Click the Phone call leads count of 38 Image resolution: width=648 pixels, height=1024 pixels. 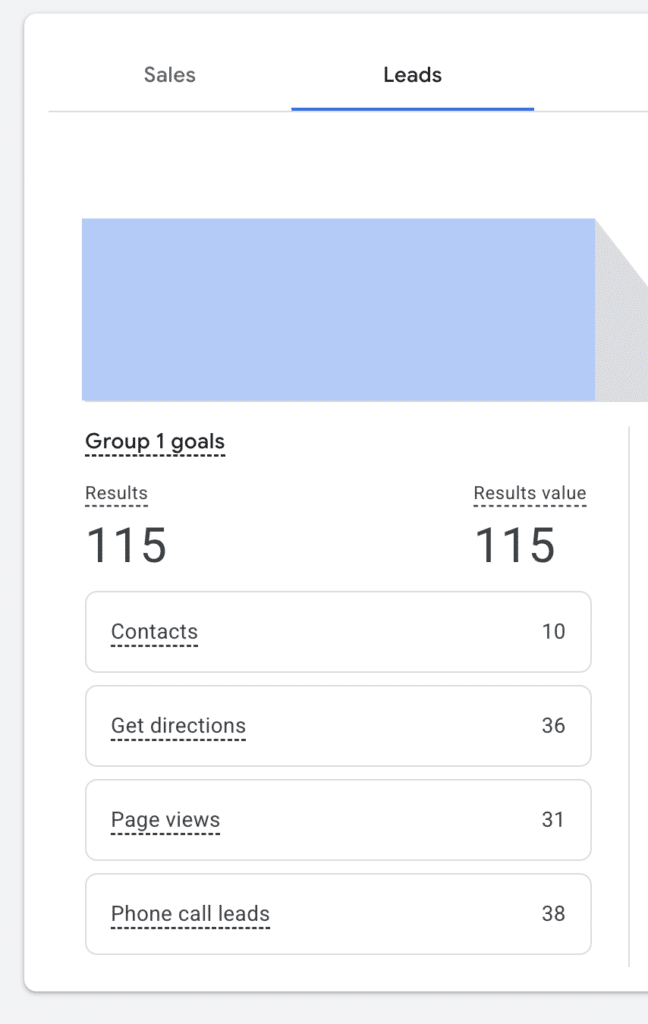(553, 914)
